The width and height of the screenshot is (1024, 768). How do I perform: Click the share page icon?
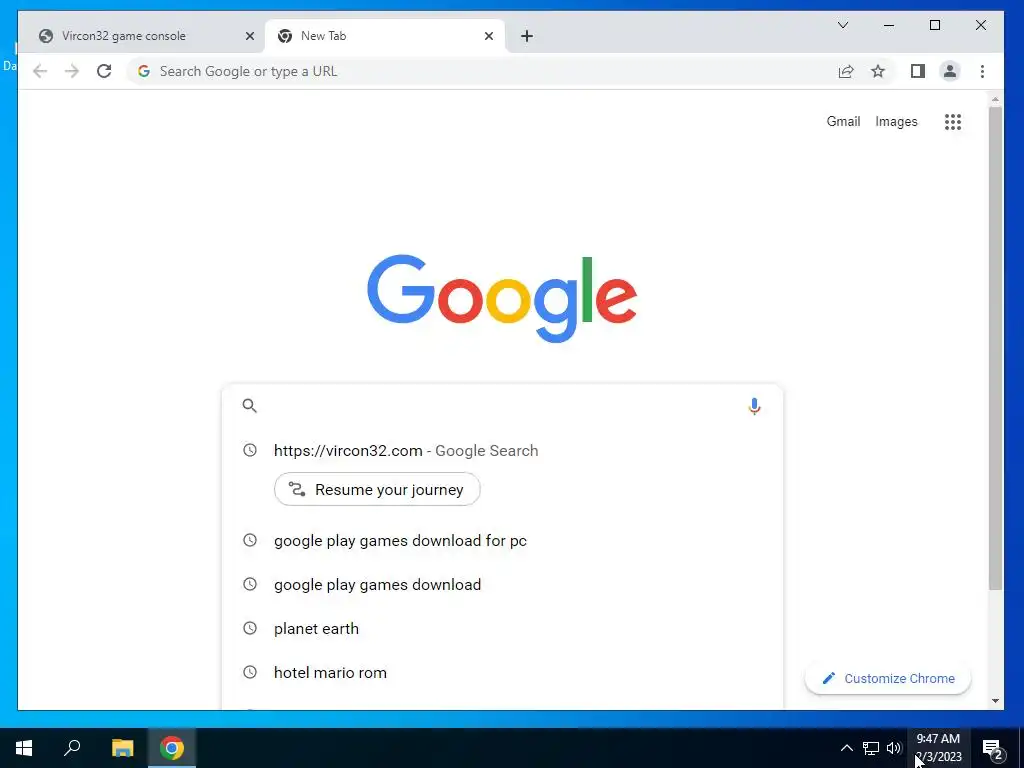click(x=846, y=71)
